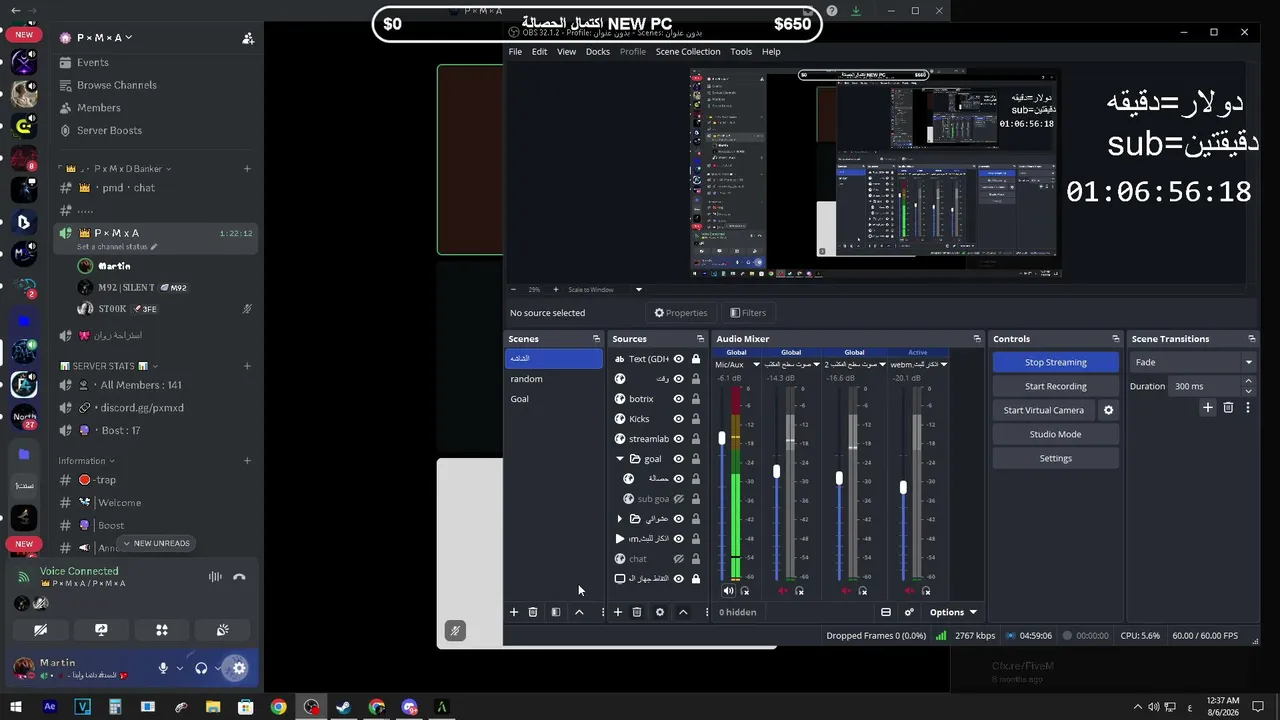Screen dimensions: 1280x720
Task: Hide the Text (GDI+) source
Action: point(679,359)
